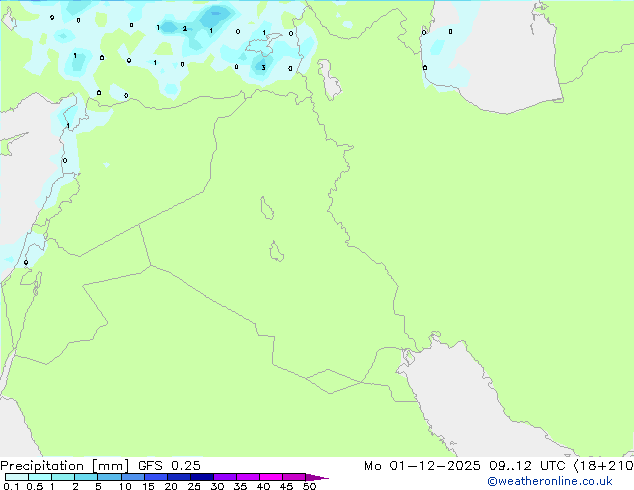Click the over-50 arrow at legend end
This screenshot has width=634, height=490.
(317, 477)
